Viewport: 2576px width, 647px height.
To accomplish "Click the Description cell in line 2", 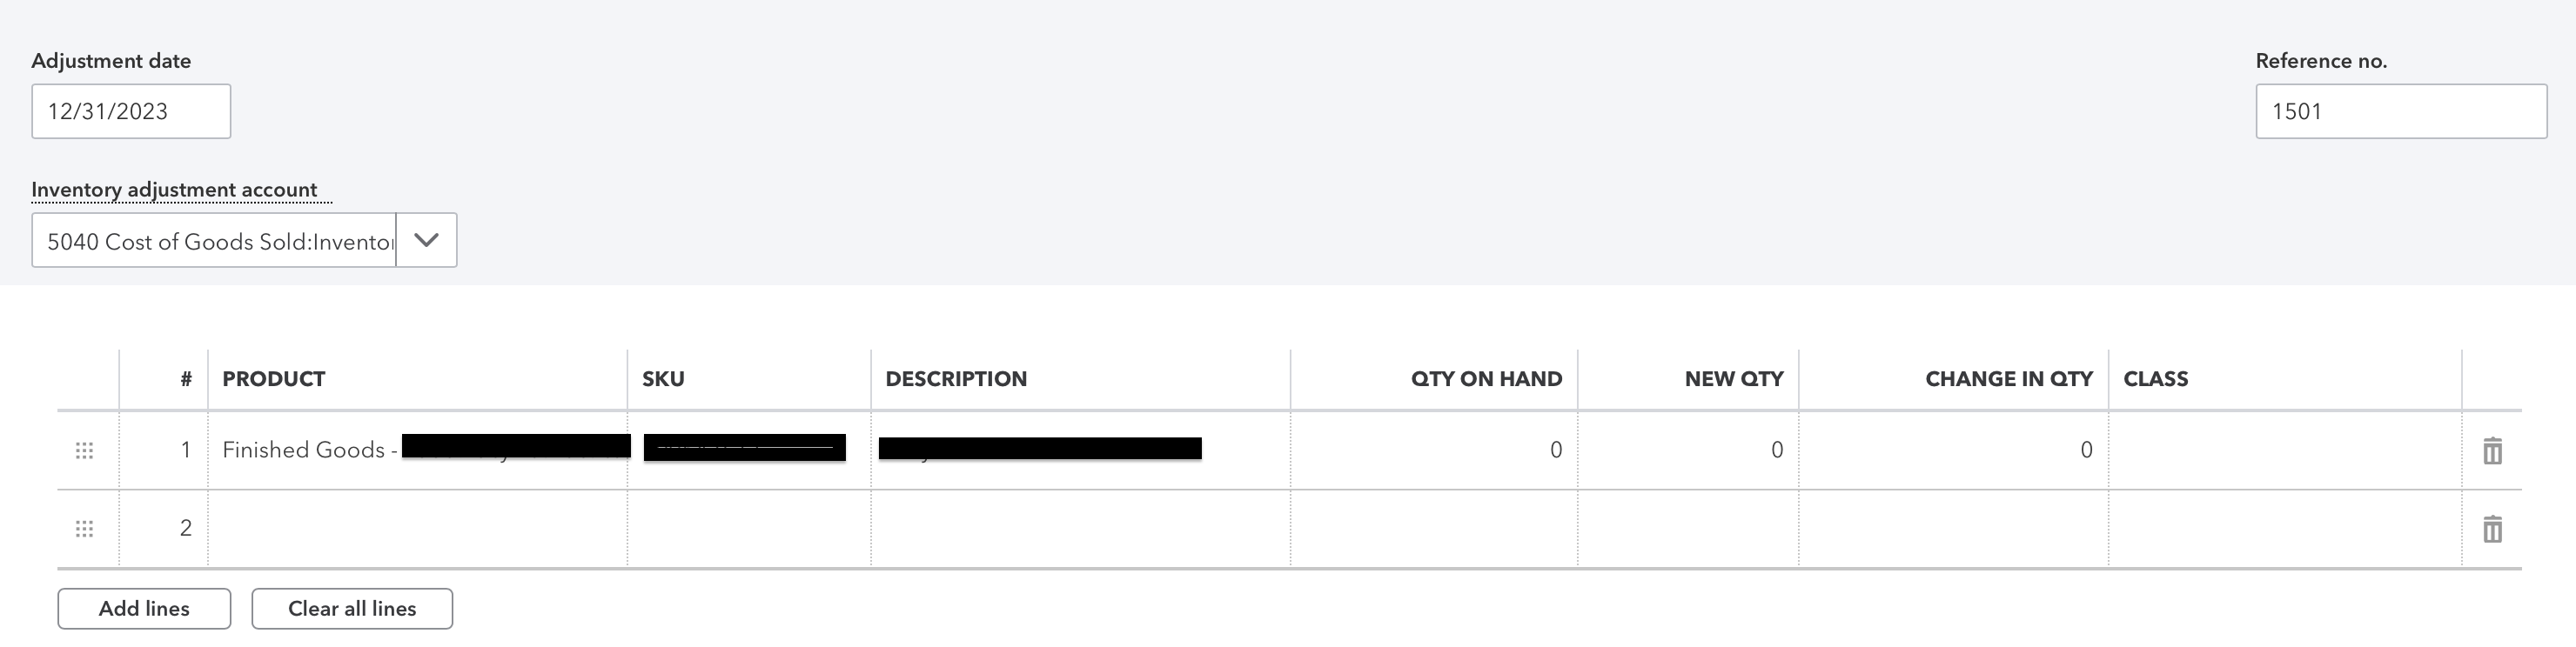I will [x=1080, y=529].
